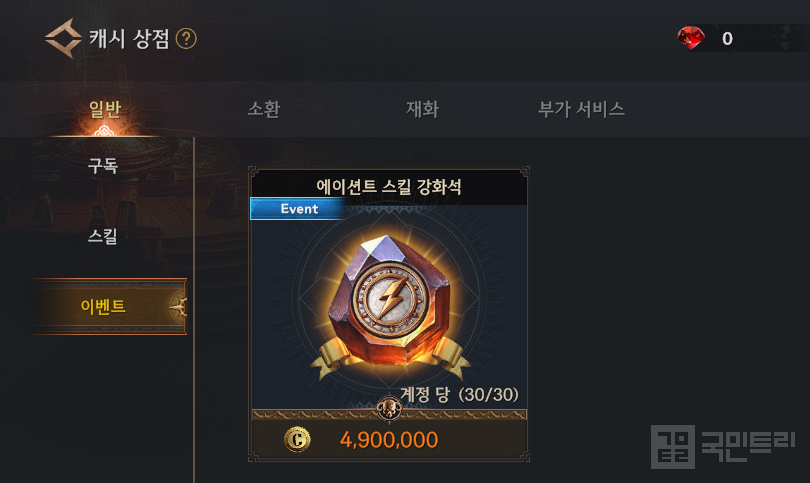Click the gem balance showing 0

(727, 39)
